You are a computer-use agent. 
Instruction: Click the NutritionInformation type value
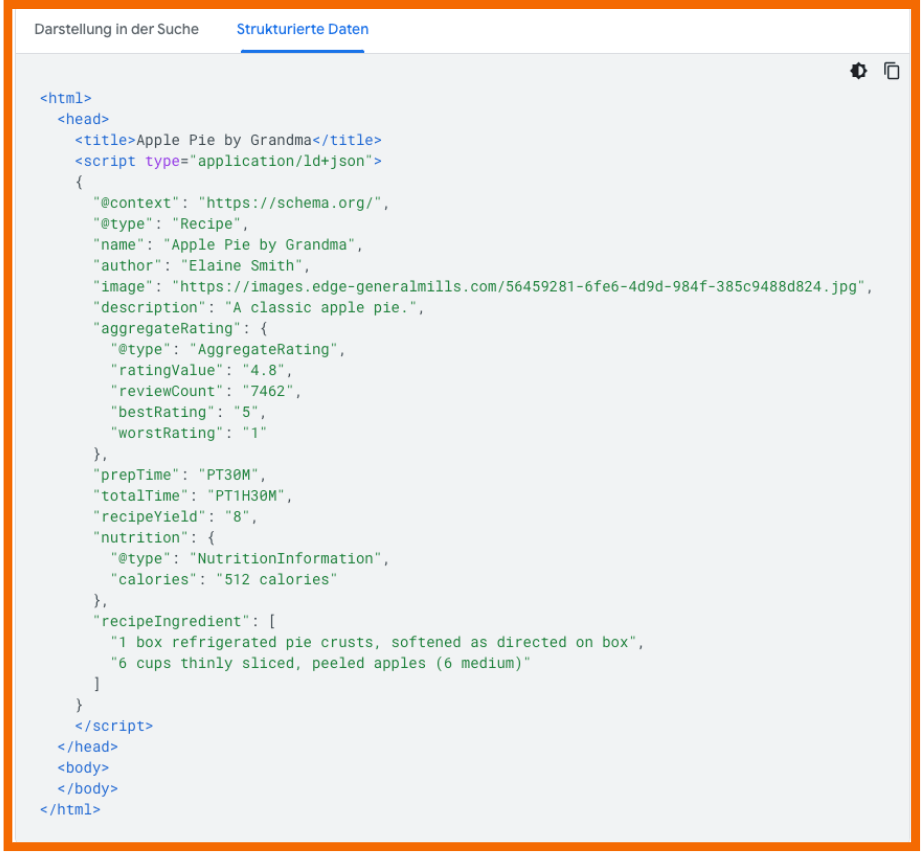[285, 559]
